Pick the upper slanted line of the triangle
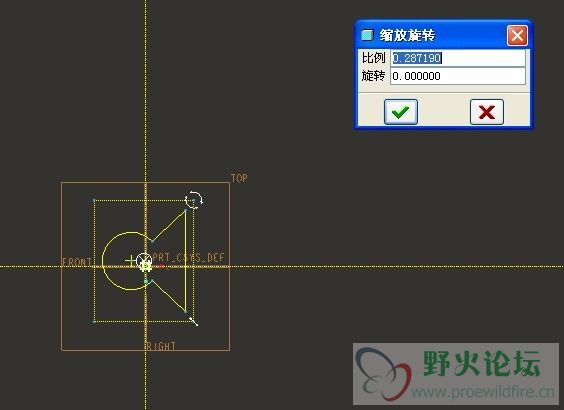This screenshot has height=410, width=564. coord(168,226)
